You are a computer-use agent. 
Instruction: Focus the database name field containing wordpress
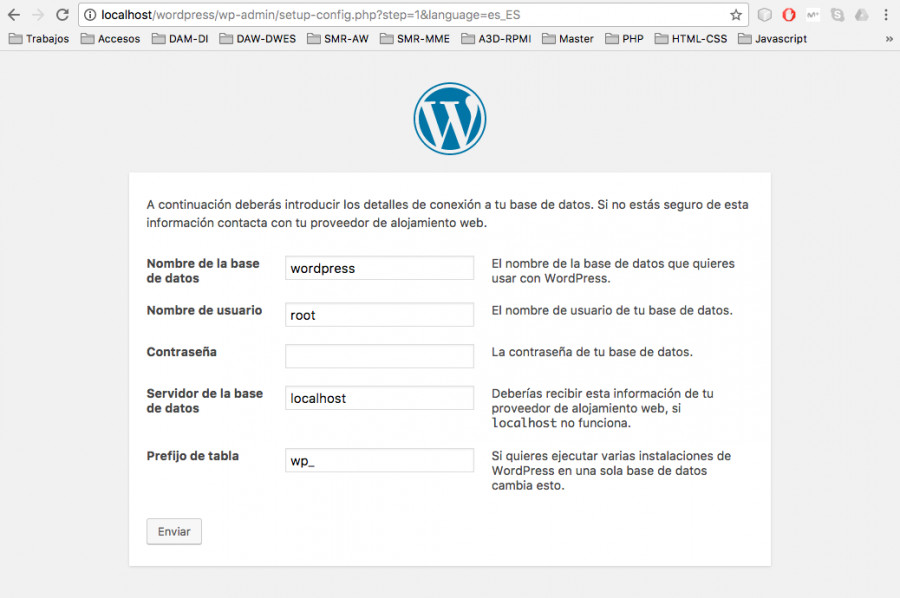(379, 268)
